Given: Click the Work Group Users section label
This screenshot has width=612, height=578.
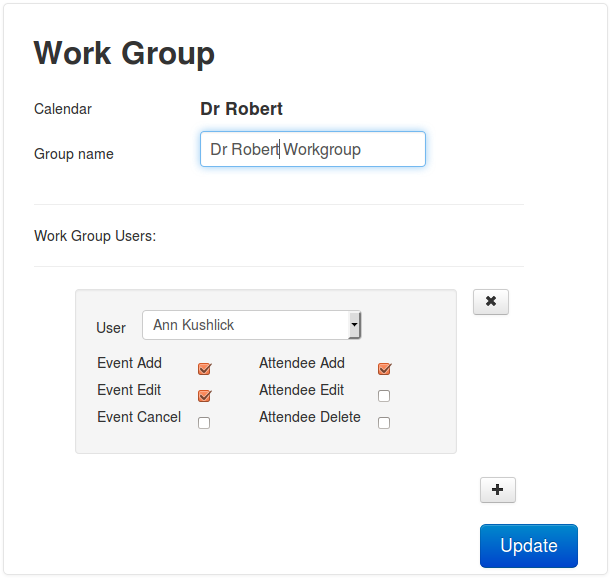Looking at the screenshot, I should coord(95,236).
